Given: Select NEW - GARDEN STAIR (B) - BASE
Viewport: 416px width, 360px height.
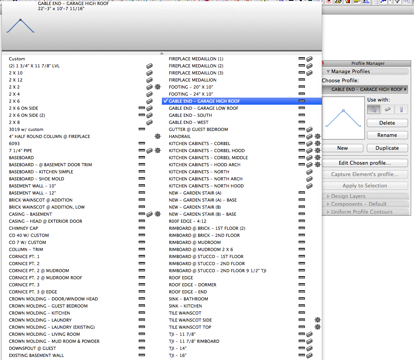Looking at the screenshot, I should coord(203,214).
